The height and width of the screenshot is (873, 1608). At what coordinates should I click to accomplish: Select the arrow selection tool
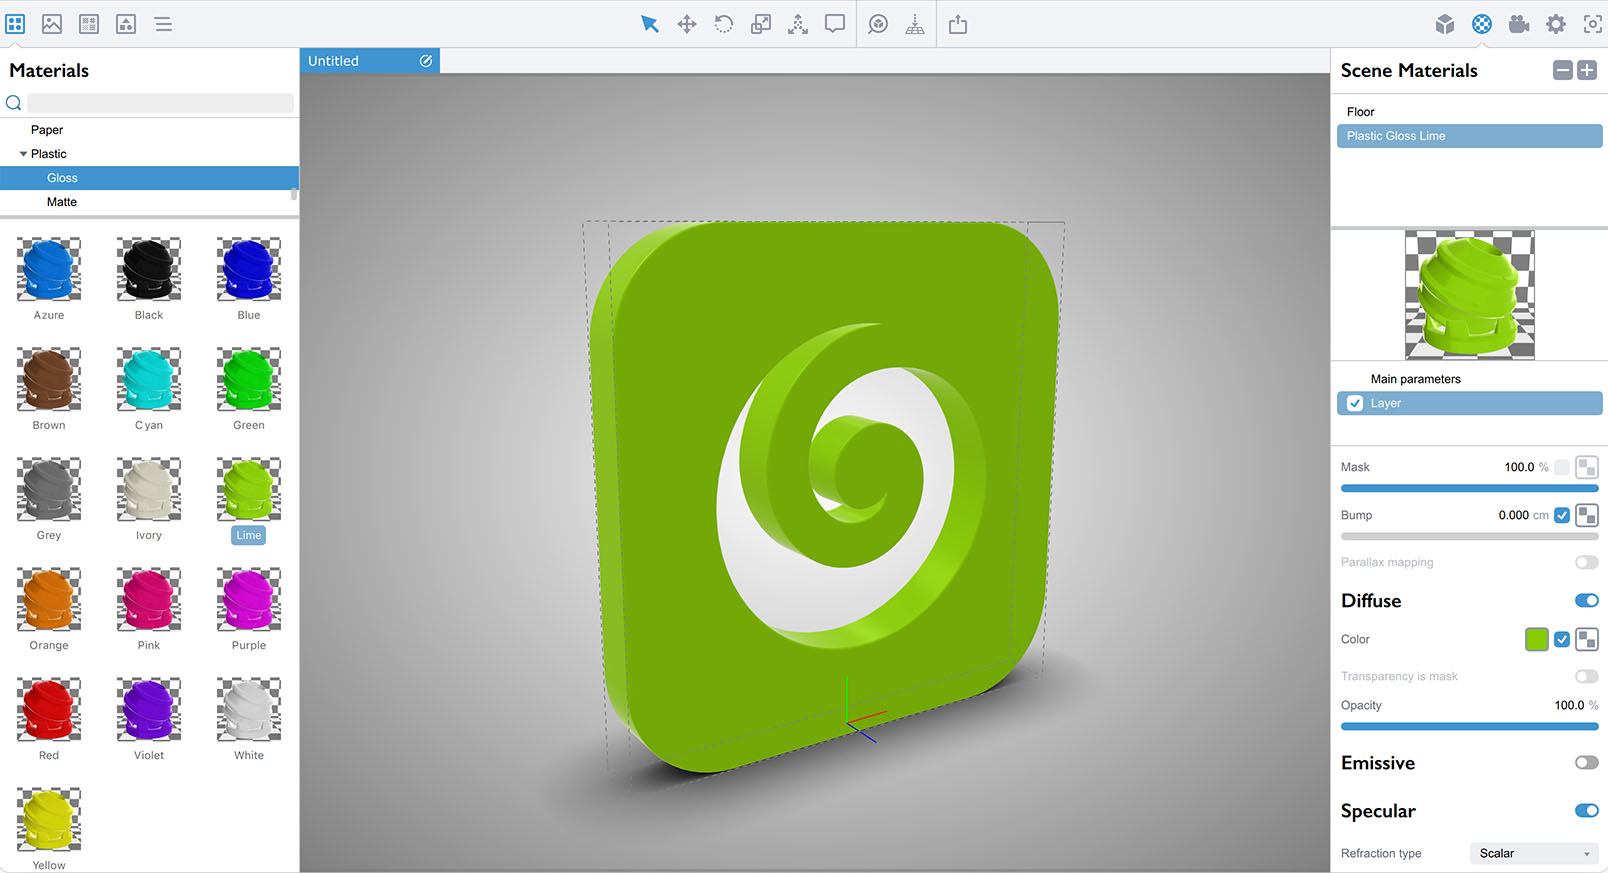click(x=650, y=24)
